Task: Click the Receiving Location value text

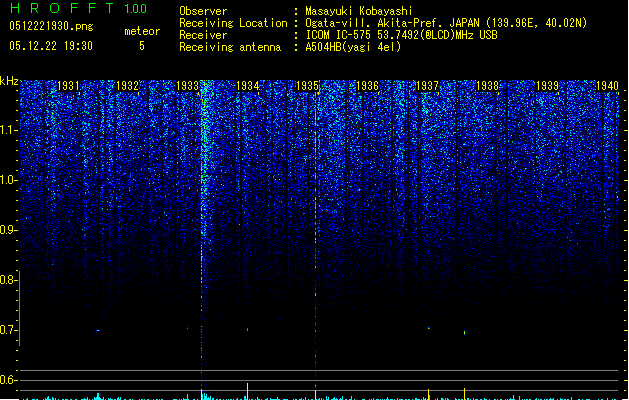Action: [x=446, y=23]
